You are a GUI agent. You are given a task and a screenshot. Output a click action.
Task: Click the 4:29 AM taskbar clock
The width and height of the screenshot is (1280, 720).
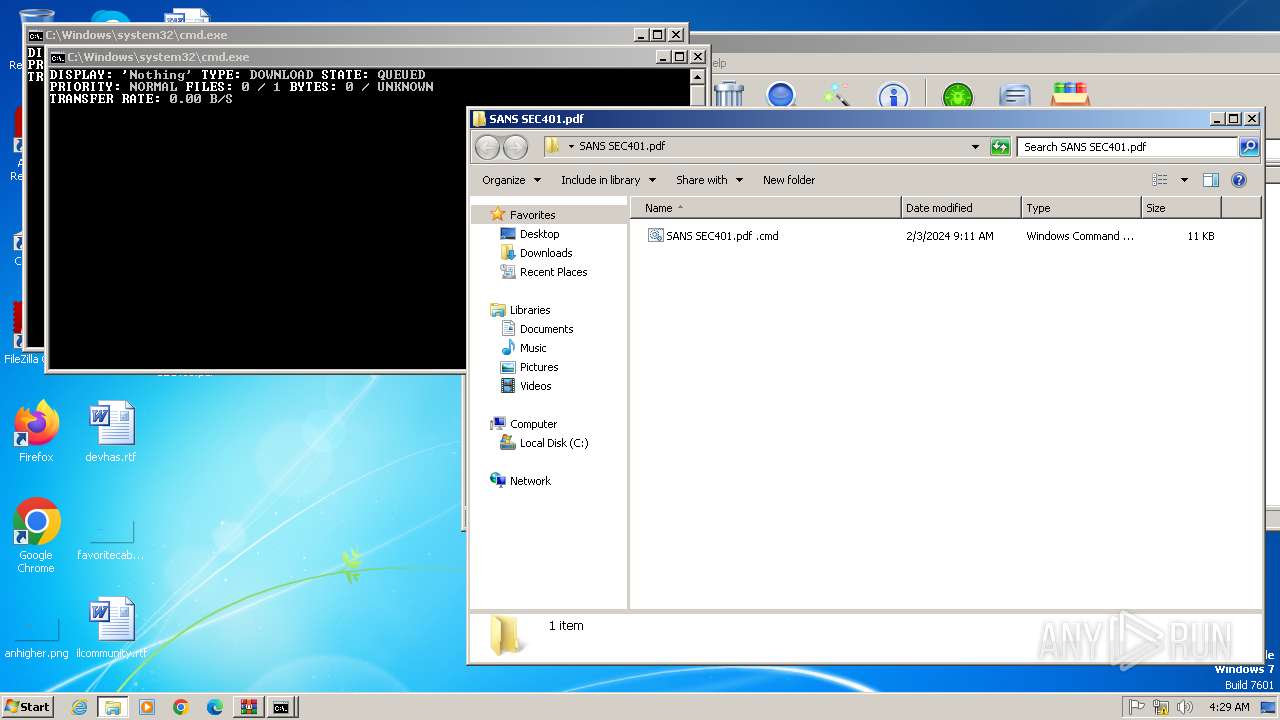1229,707
